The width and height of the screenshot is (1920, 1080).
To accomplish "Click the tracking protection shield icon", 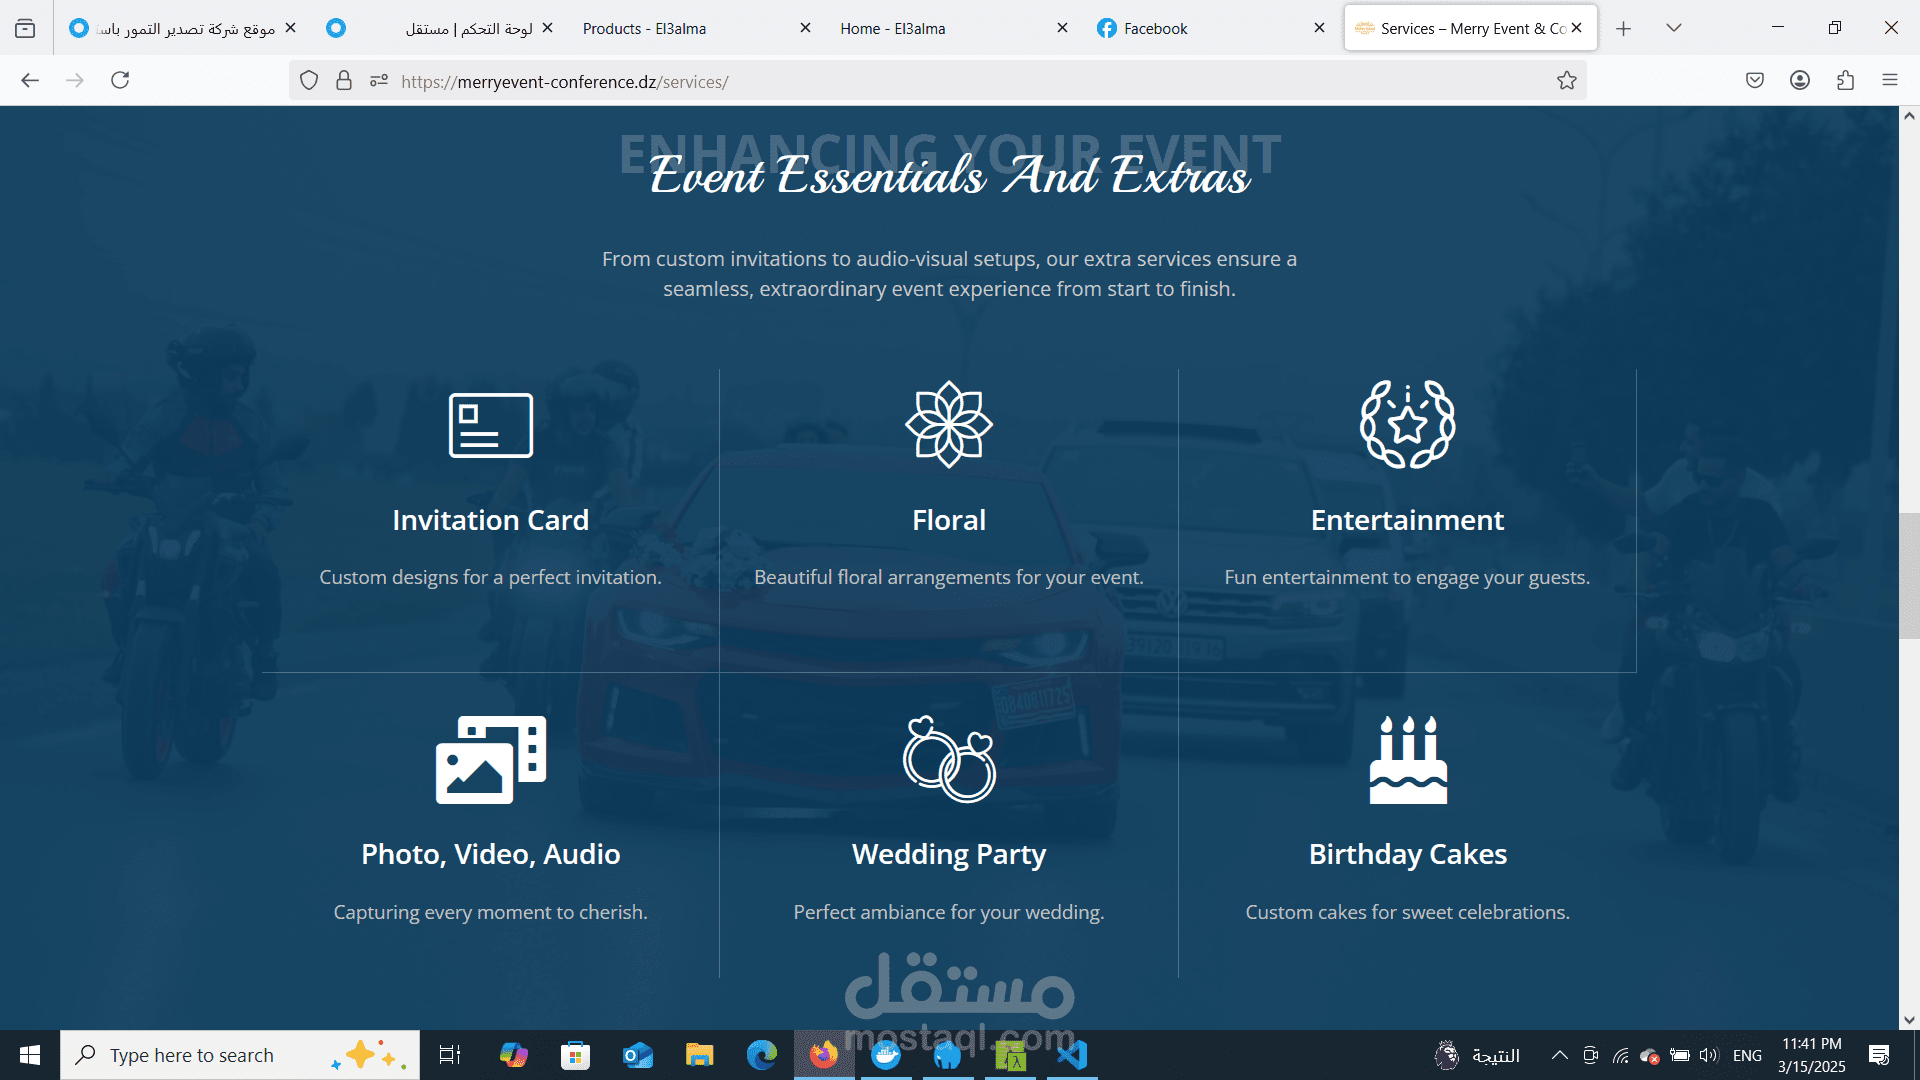I will point(309,81).
